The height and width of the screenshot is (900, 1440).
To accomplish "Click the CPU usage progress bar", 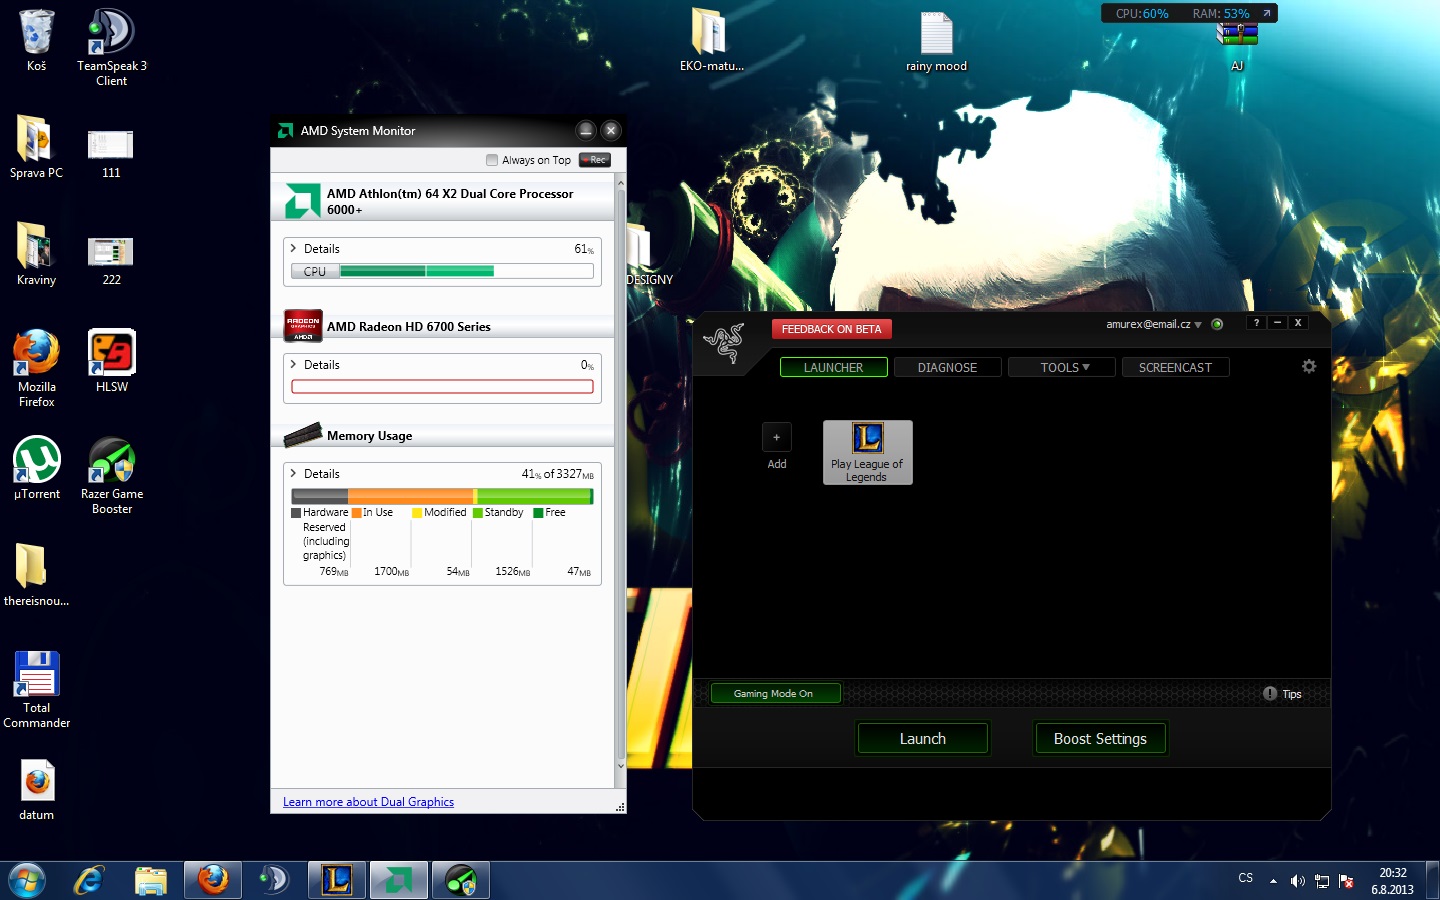I will click(442, 271).
